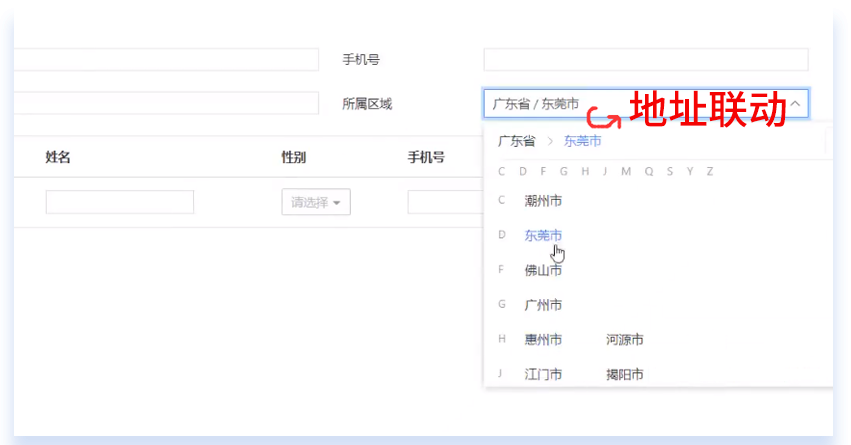Viewport: 851px width, 445px height.
Task: Choose 江门市 from the city list
Action: click(543, 374)
